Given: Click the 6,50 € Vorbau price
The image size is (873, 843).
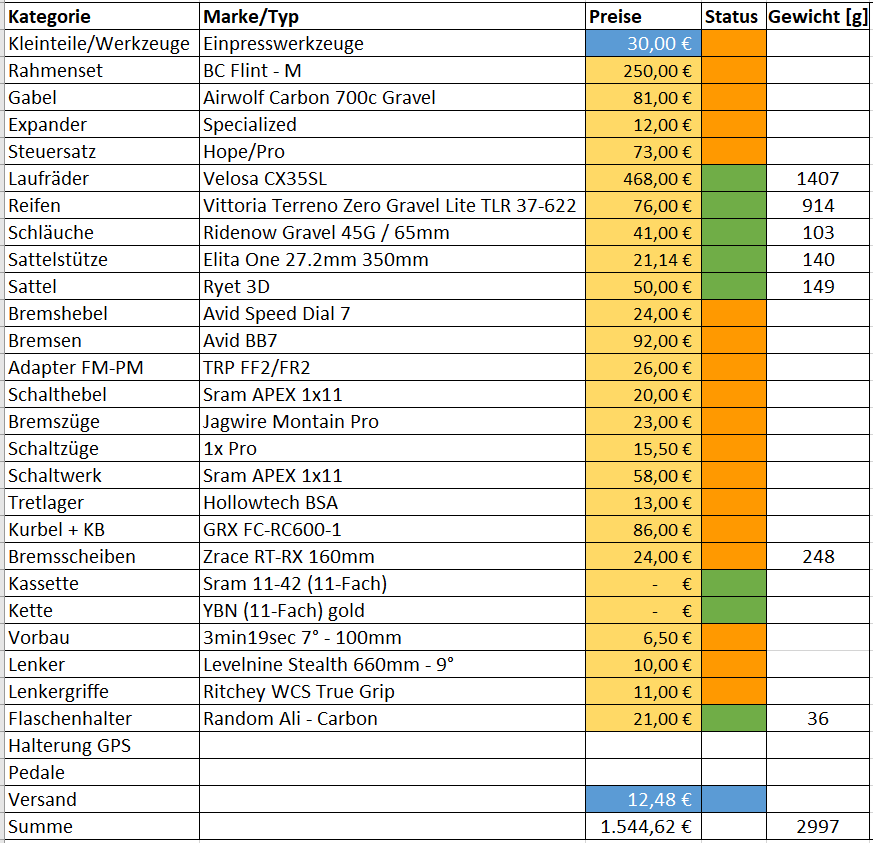Looking at the screenshot, I should click(x=643, y=638).
